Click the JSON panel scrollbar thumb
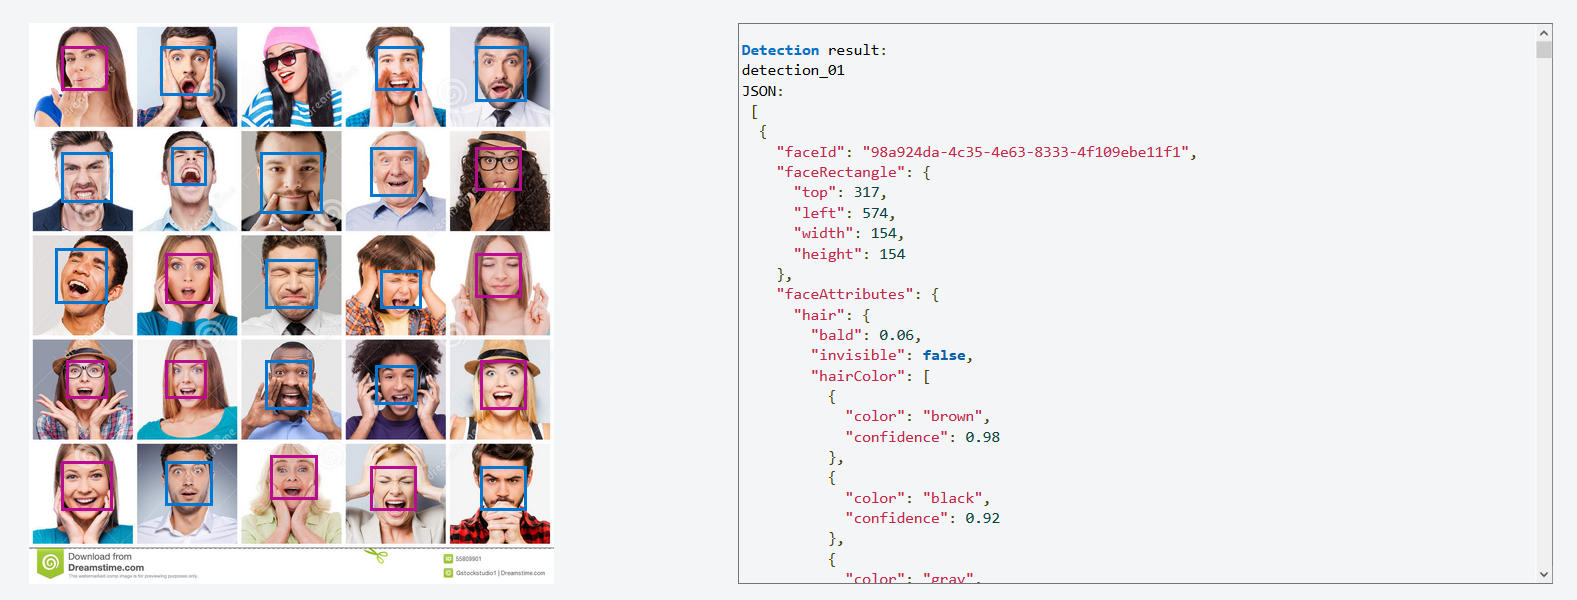The image size is (1577, 600). pyautogui.click(x=1544, y=50)
